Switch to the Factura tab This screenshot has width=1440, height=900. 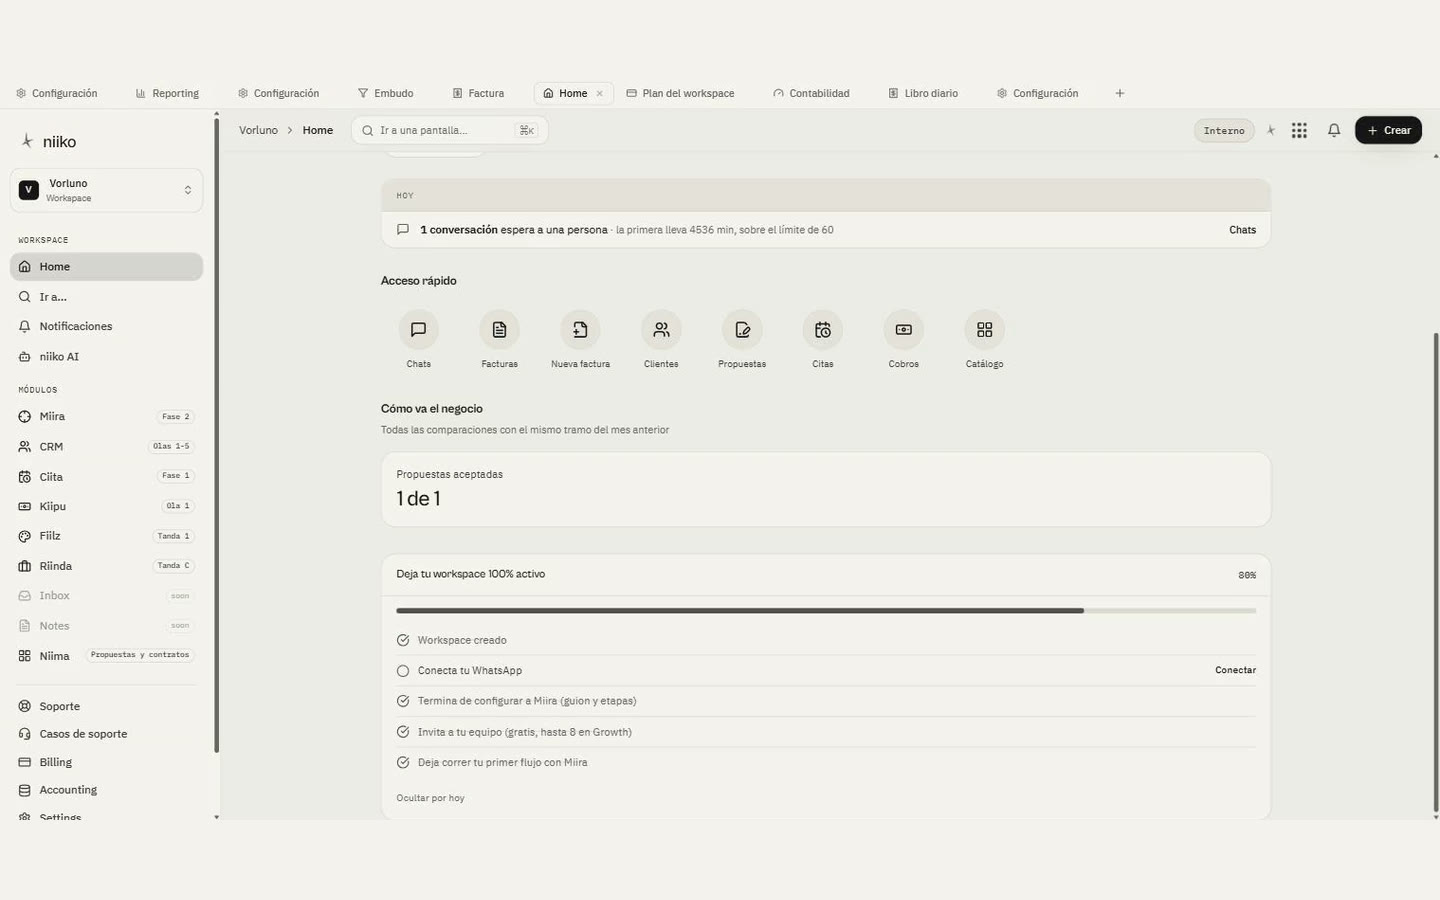[x=478, y=93]
